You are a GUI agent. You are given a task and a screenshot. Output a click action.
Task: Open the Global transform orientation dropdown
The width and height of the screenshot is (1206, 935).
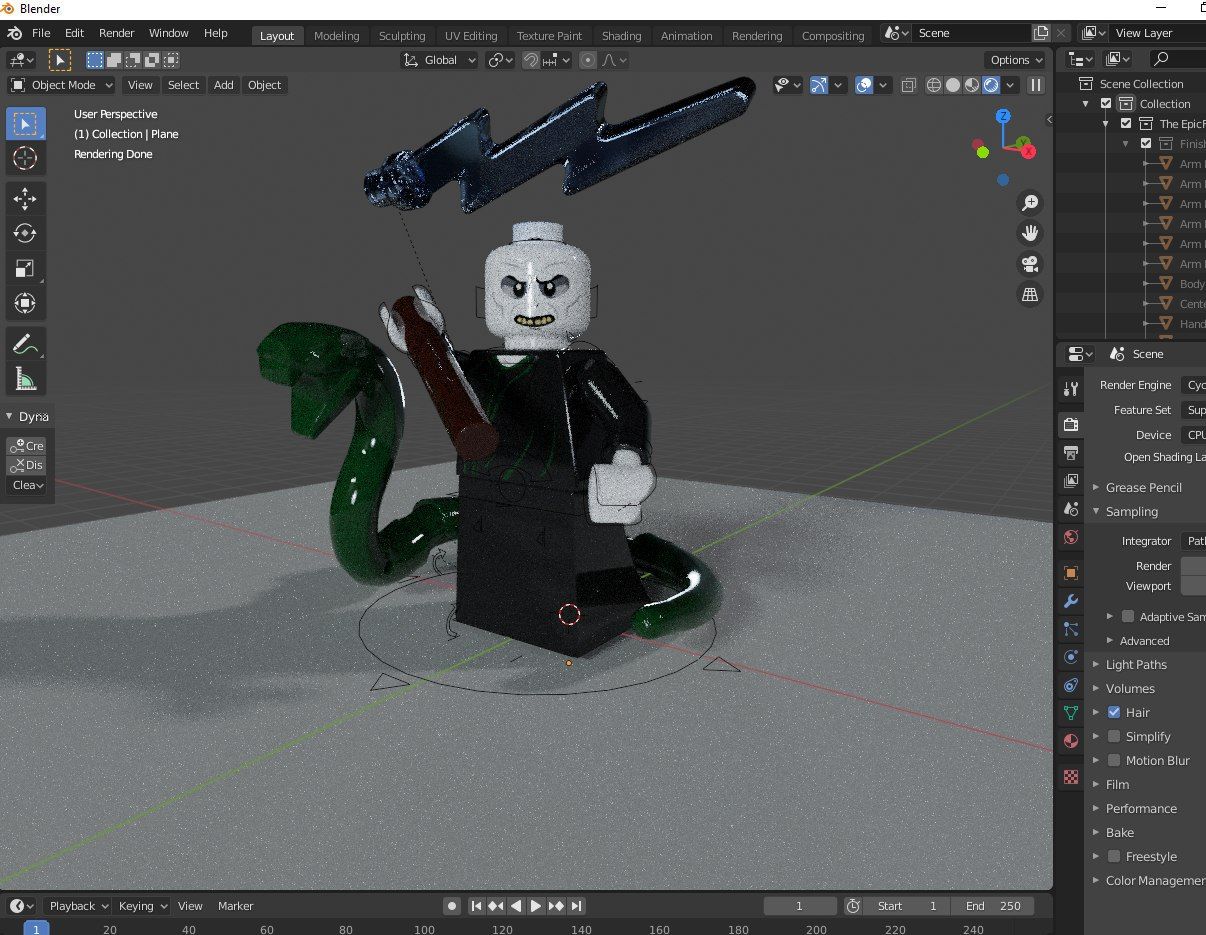tap(441, 60)
